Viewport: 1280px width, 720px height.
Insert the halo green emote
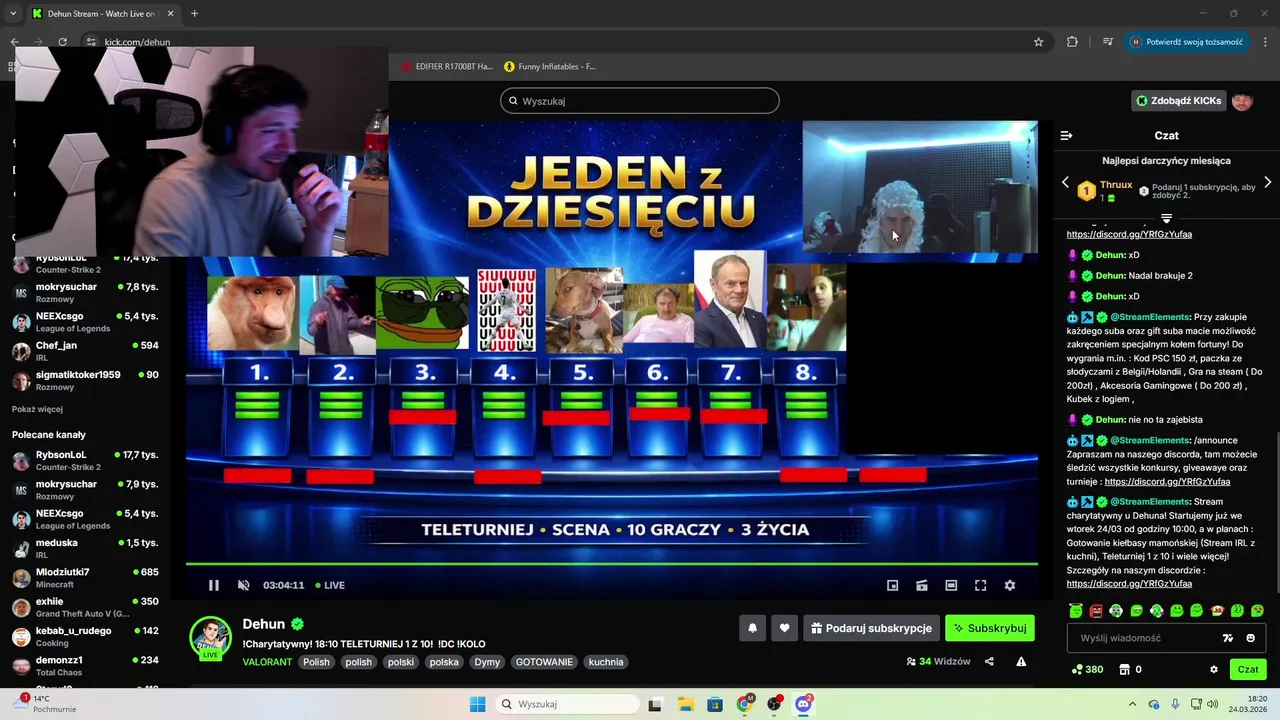[x=1076, y=610]
